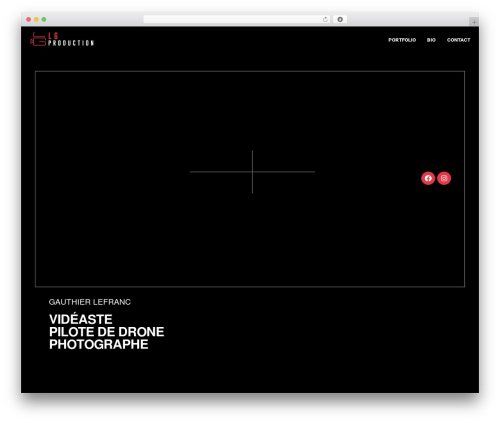
Task: Click the crosshair in the video frame
Action: pyautogui.click(x=252, y=172)
